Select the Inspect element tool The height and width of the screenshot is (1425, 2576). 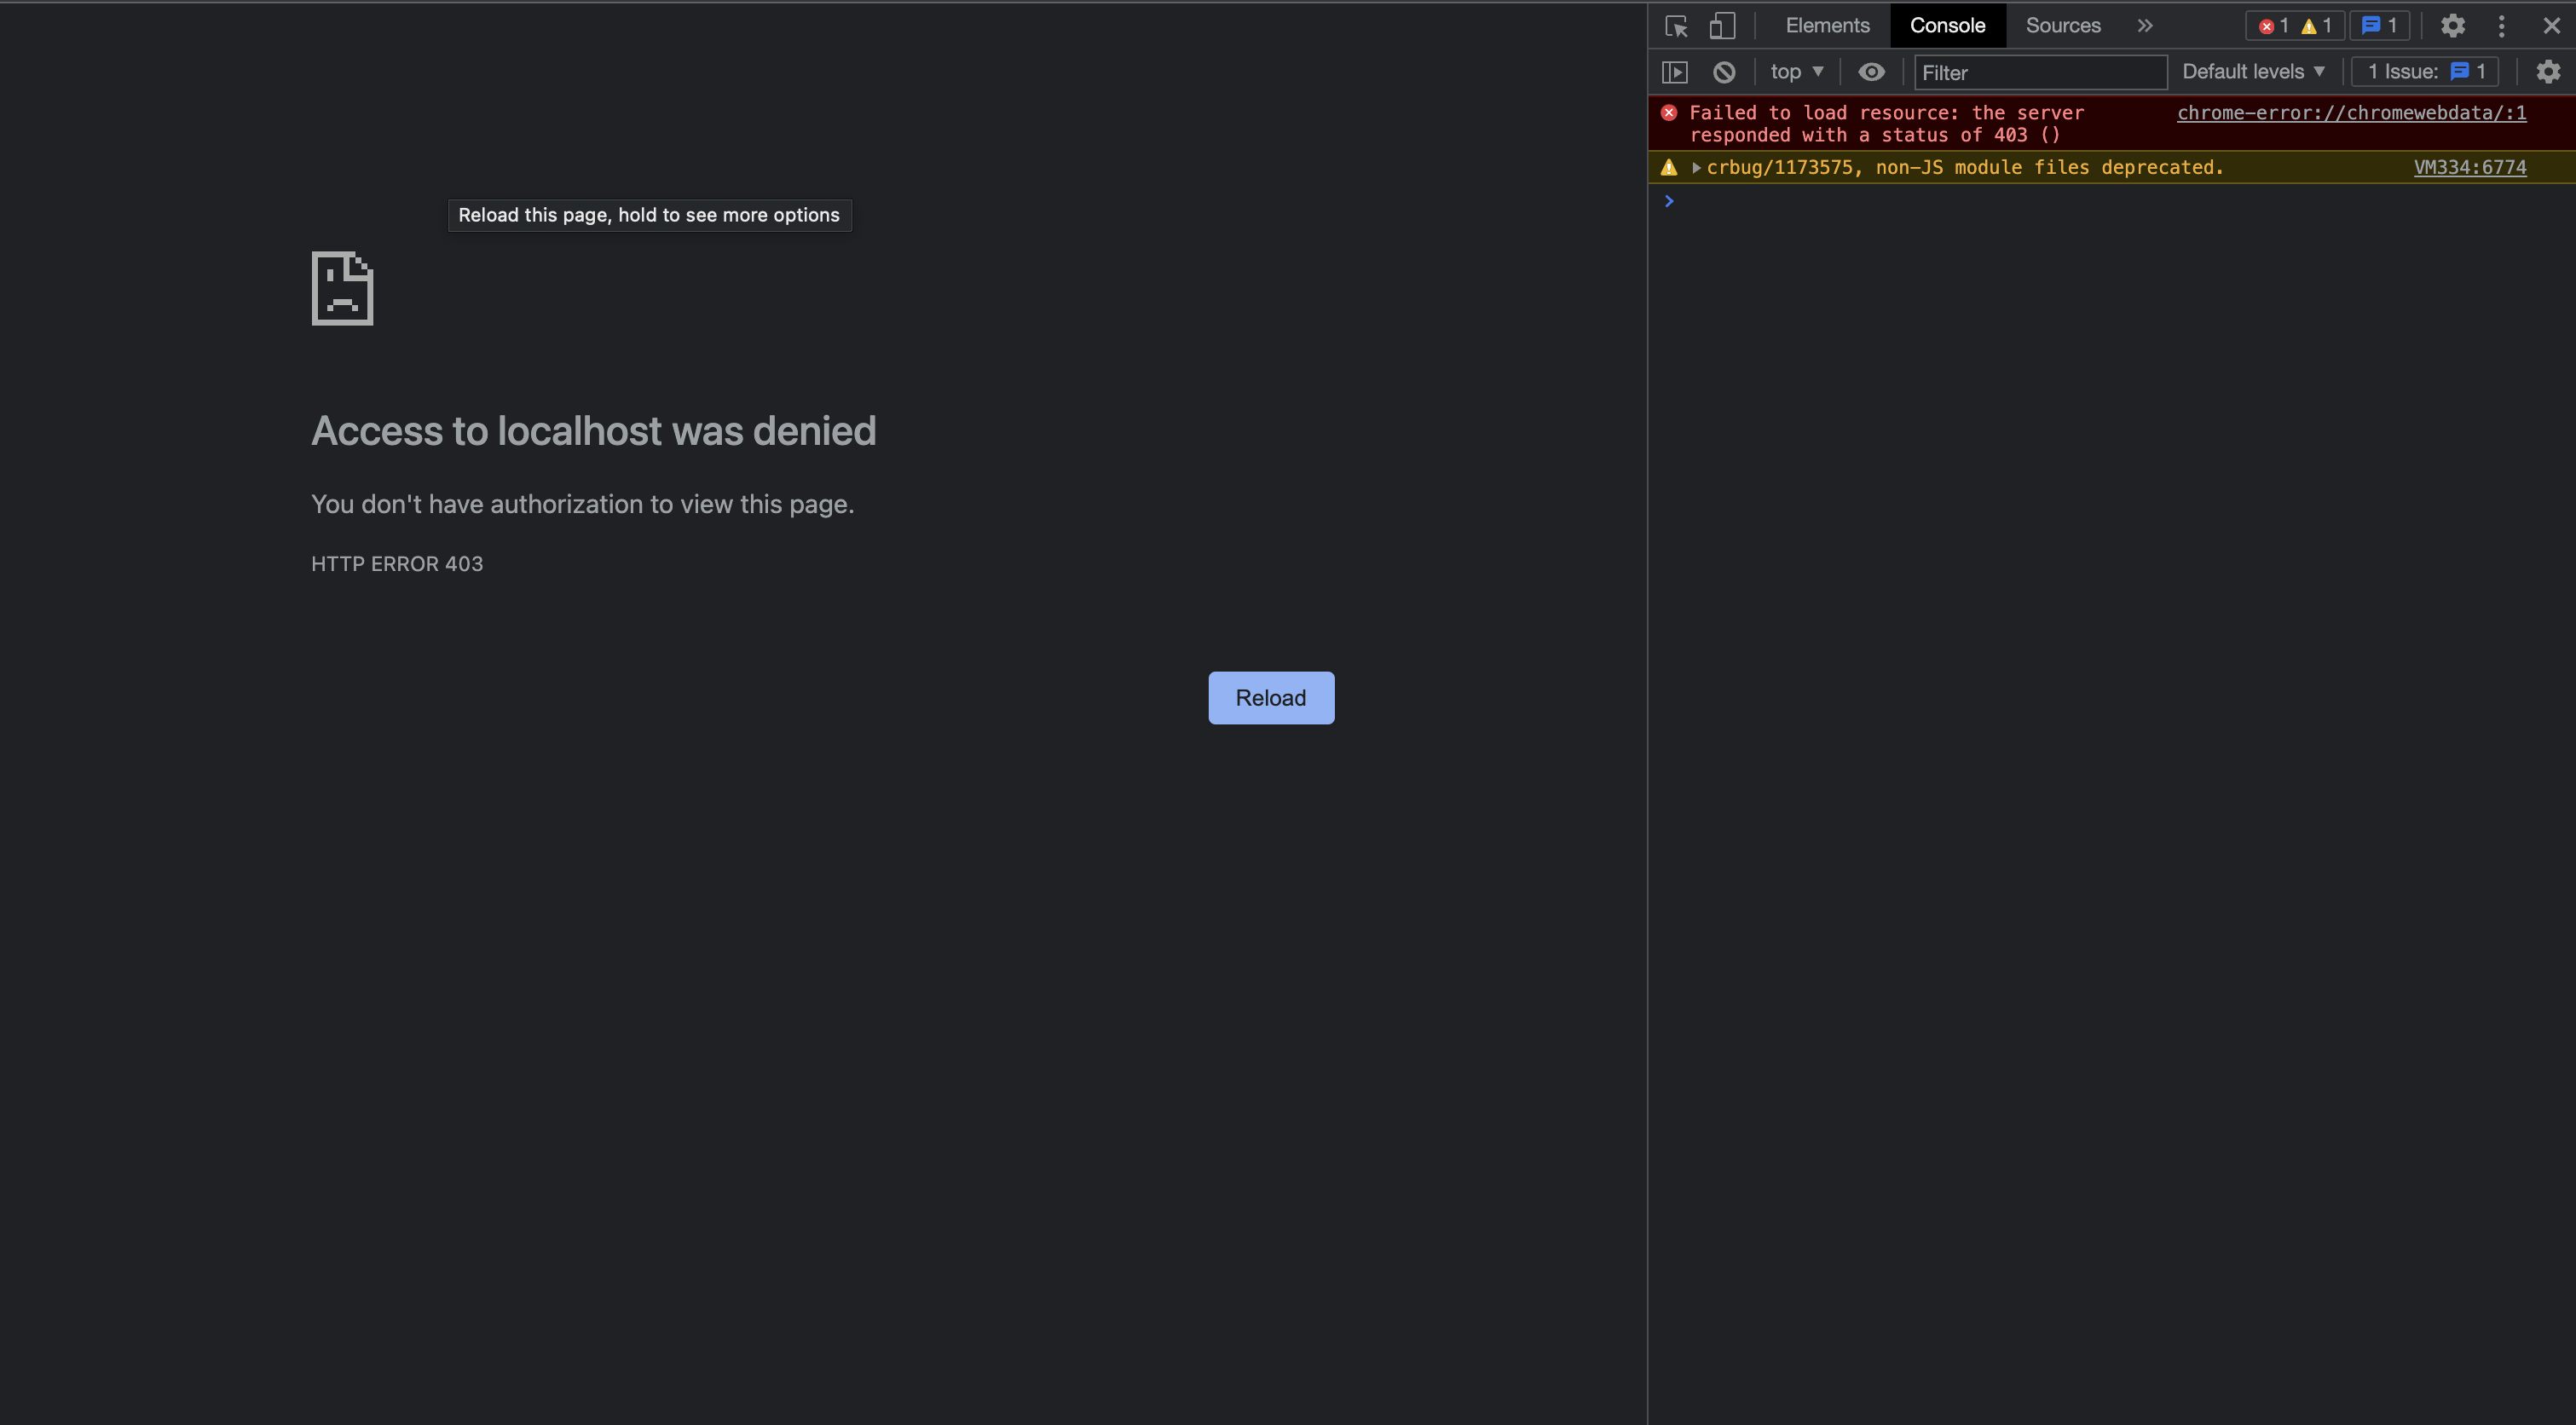pos(1674,26)
